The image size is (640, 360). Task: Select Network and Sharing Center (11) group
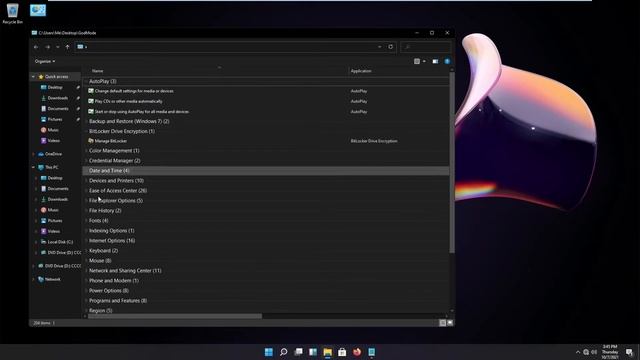point(125,271)
